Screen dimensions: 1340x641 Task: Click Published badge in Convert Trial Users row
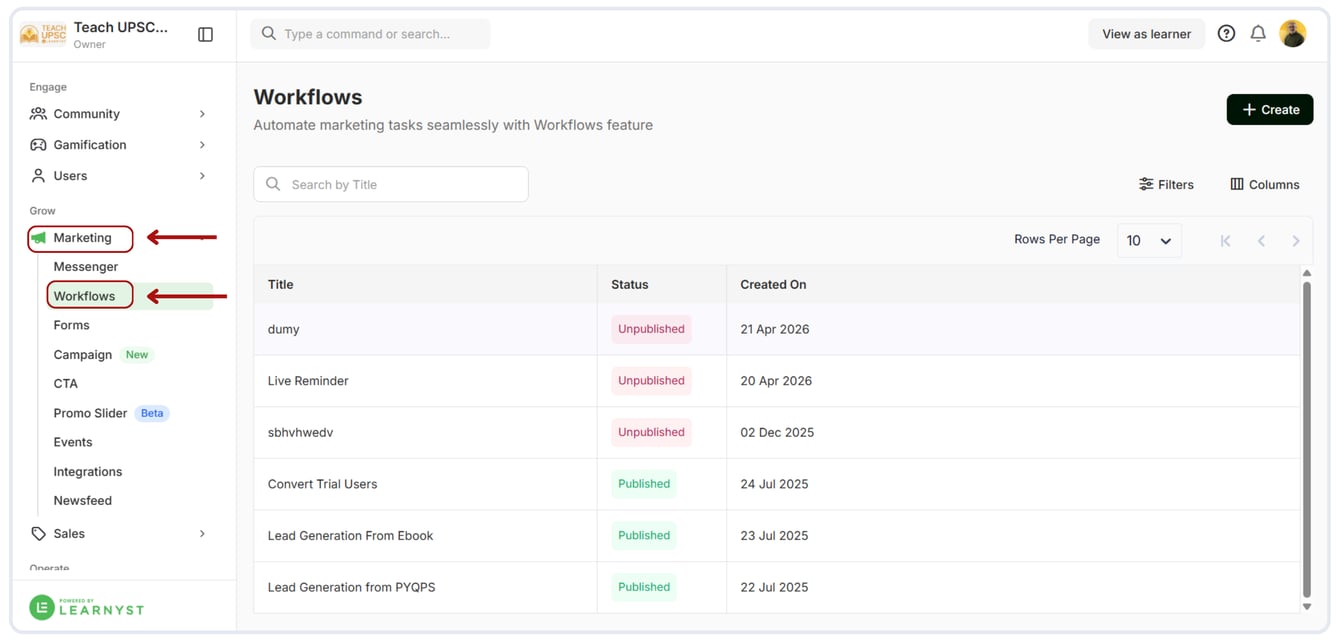point(644,484)
